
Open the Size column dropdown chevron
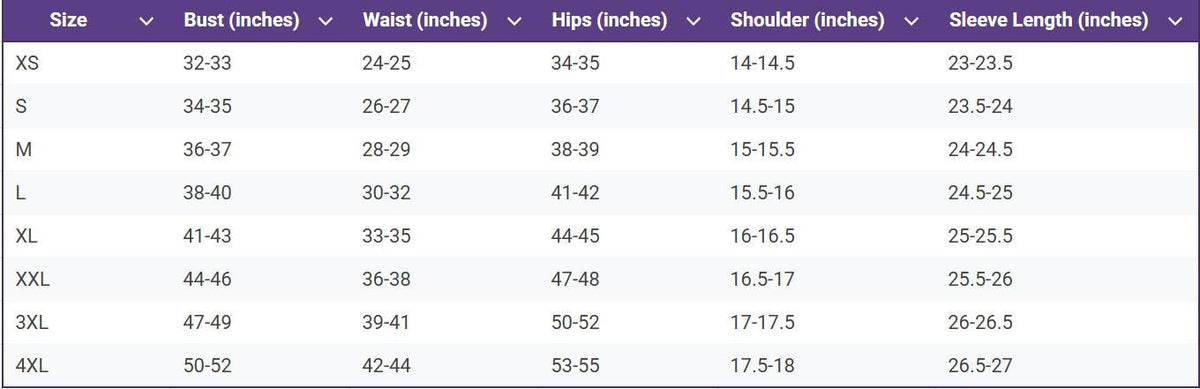[x=146, y=21]
